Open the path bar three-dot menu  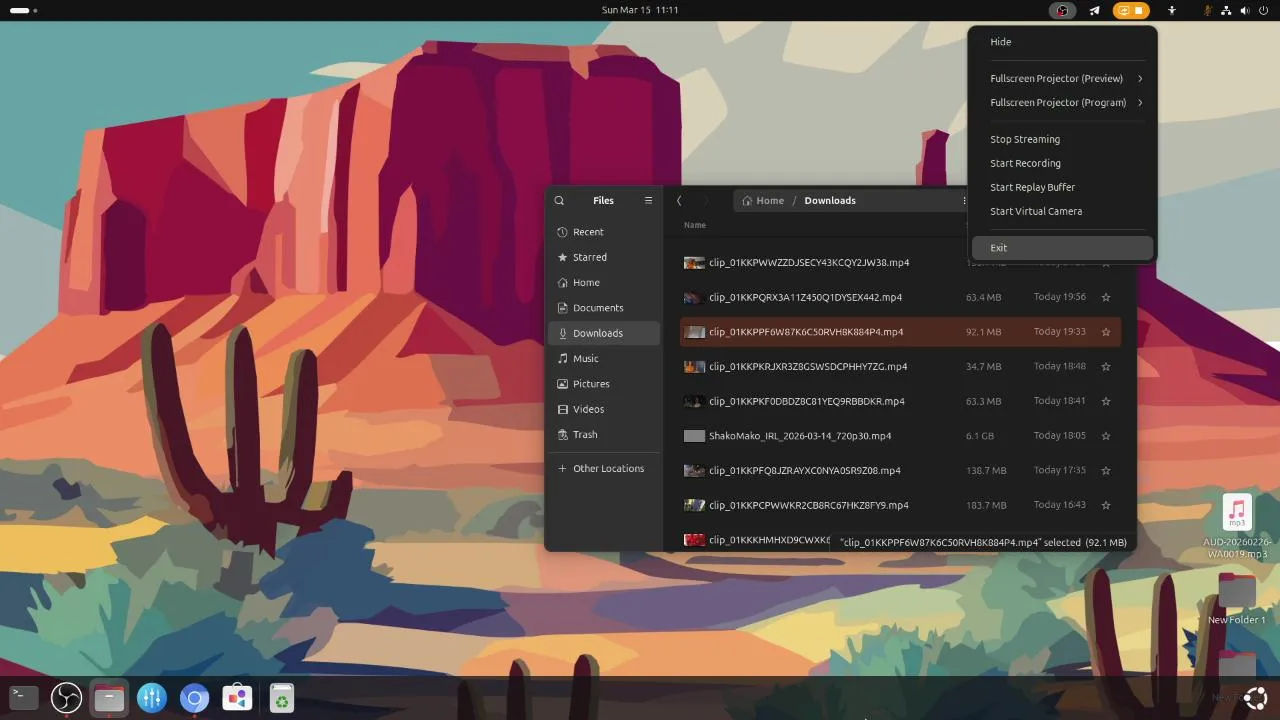click(x=964, y=200)
